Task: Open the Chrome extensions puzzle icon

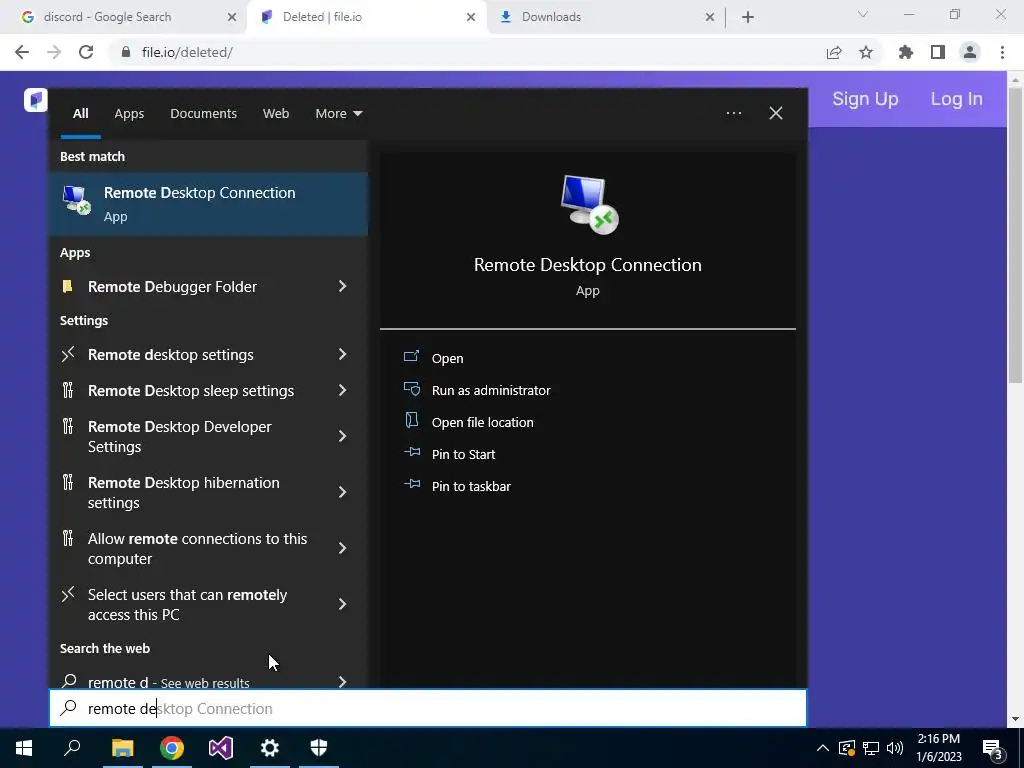Action: (906, 52)
